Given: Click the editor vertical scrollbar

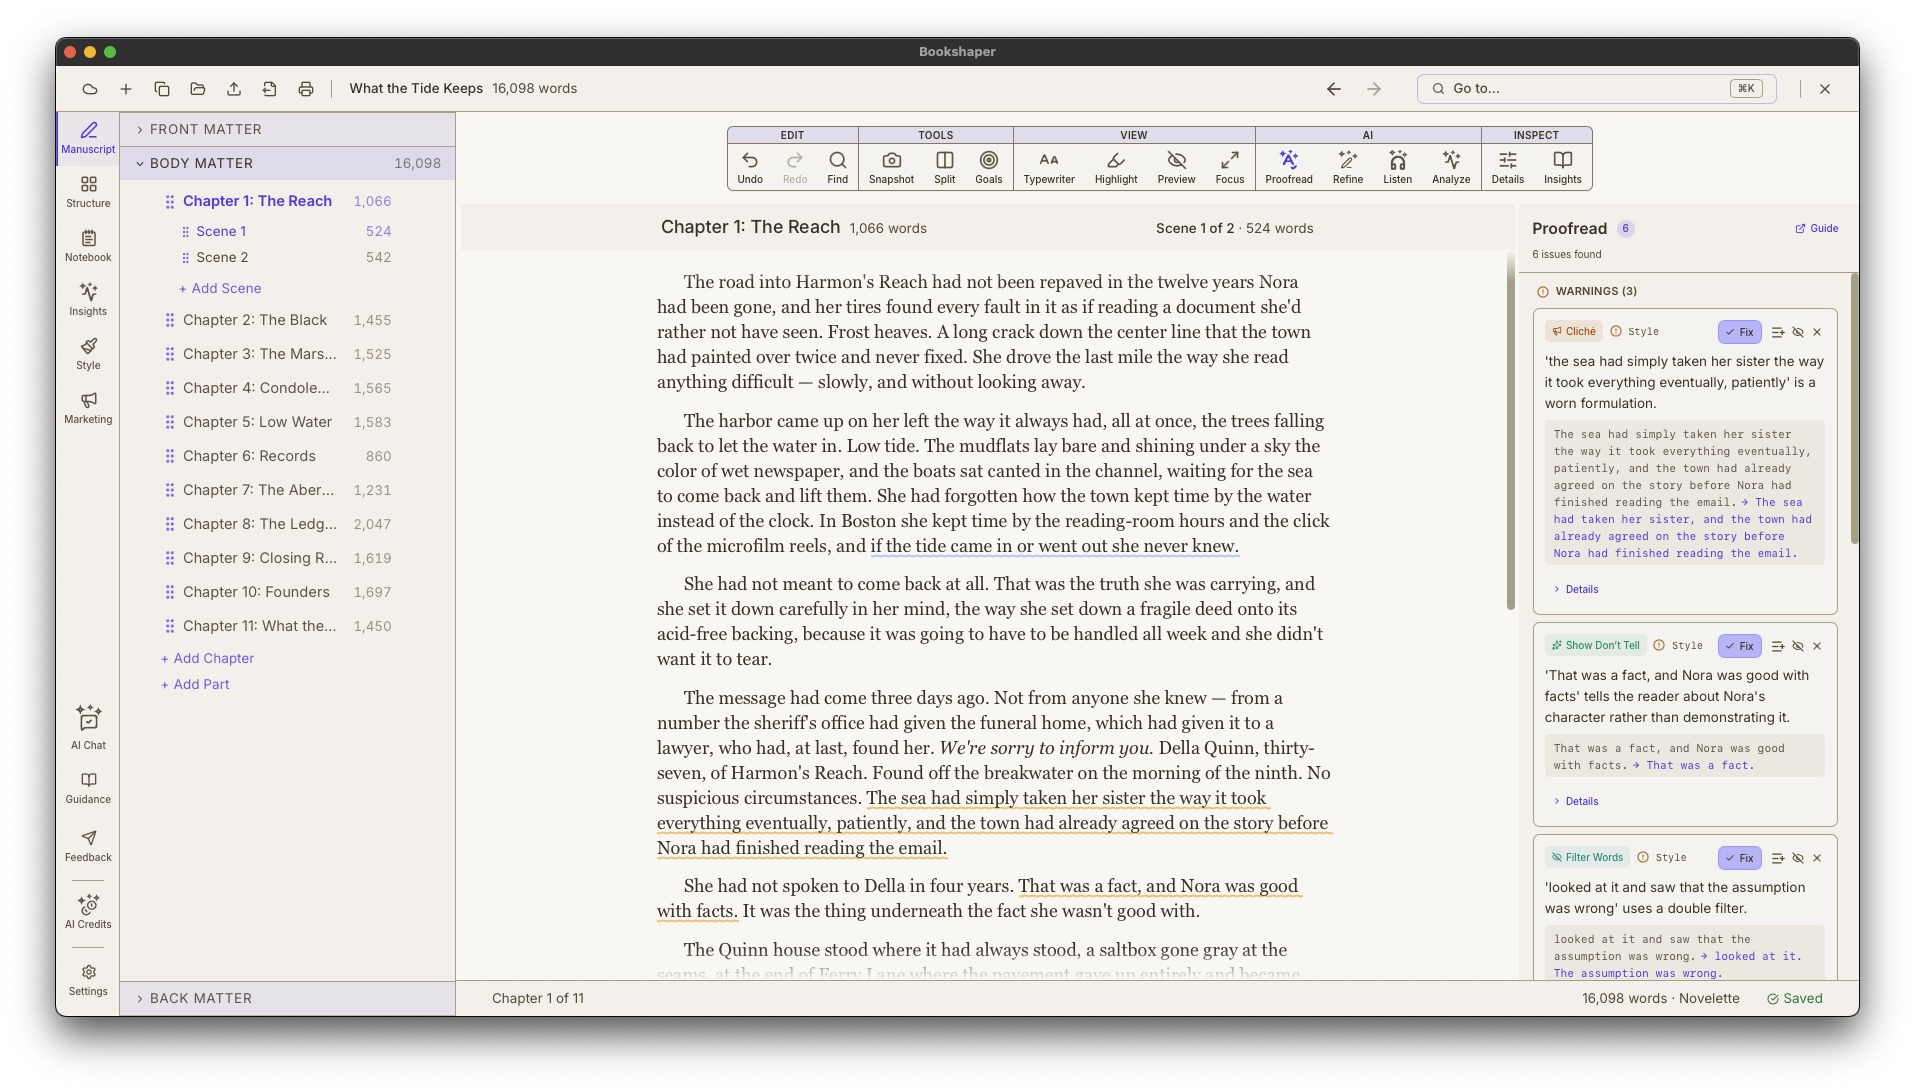Looking at the screenshot, I should [1510, 432].
